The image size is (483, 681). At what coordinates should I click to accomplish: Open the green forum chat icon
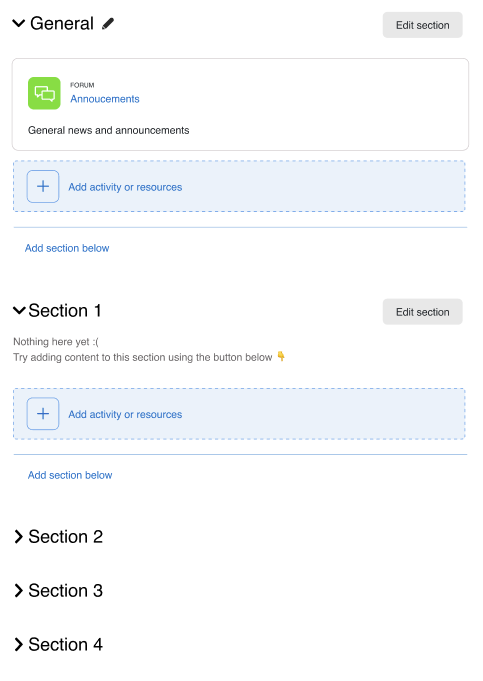(x=44, y=93)
